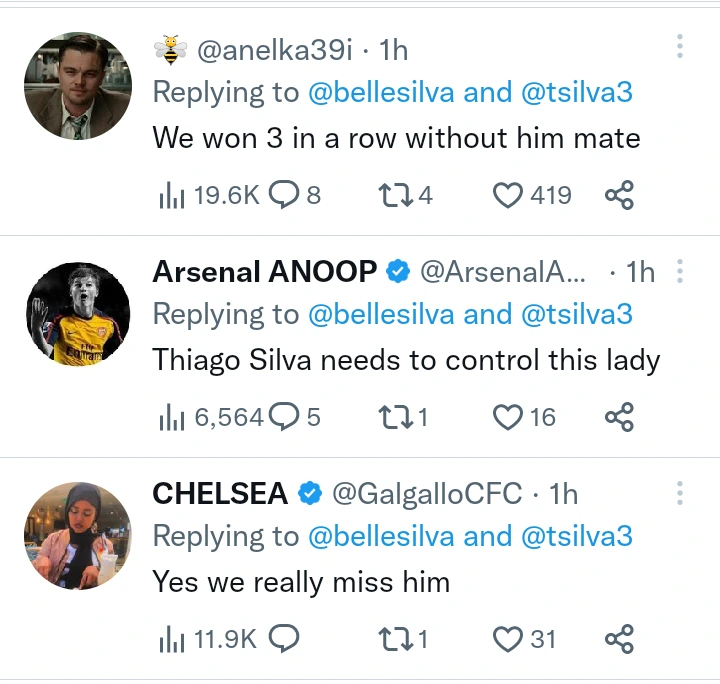Open the Arsenal ANOOP profile name
Image resolution: width=720 pixels, height=684 pixels.
265,271
